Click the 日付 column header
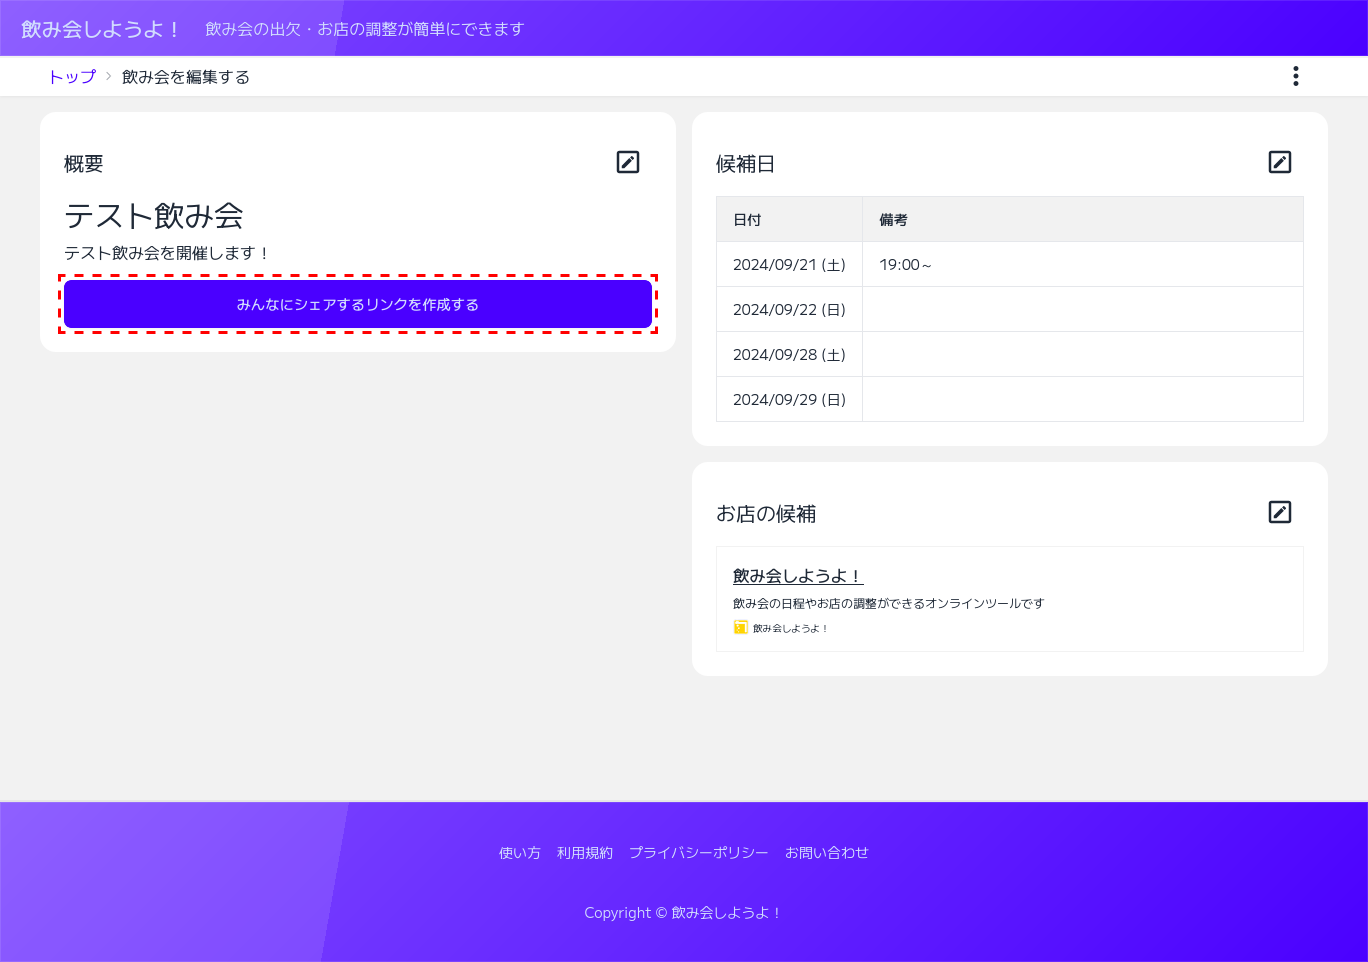The width and height of the screenshot is (1368, 962). (790, 219)
